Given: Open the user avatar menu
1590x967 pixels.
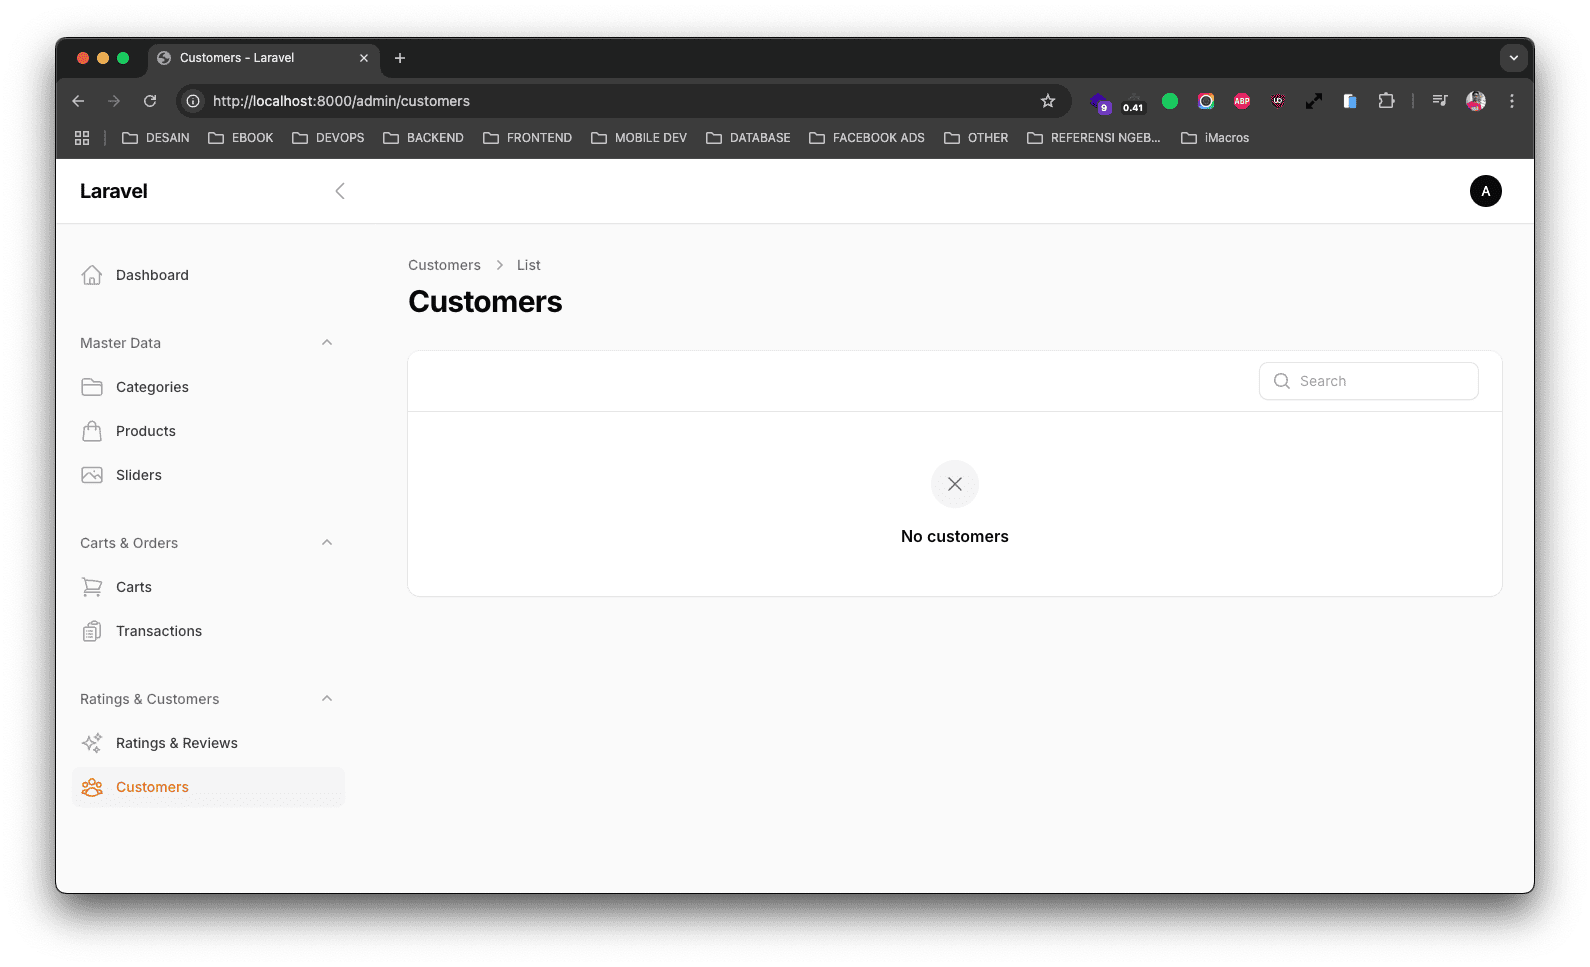Looking at the screenshot, I should click(x=1485, y=191).
